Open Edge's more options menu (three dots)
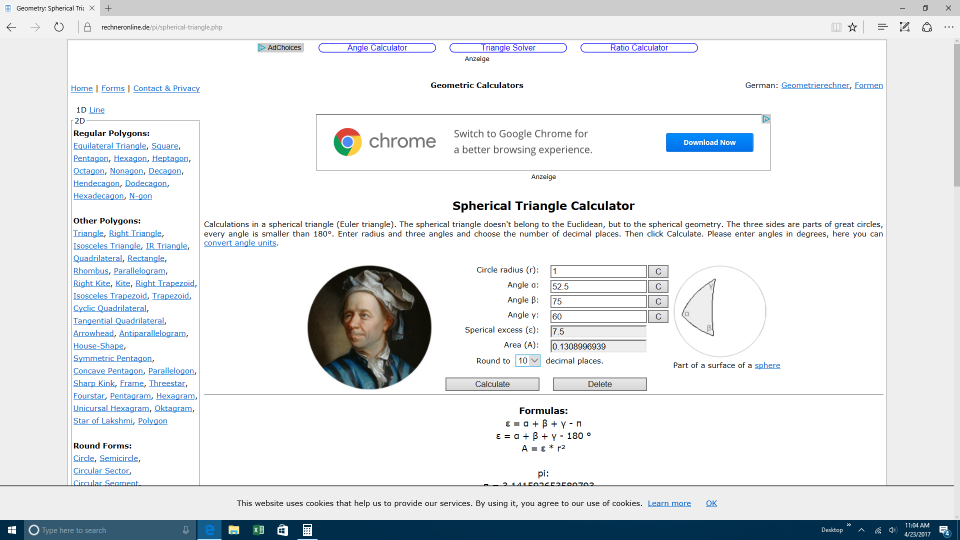This screenshot has width=960, height=540. click(950, 27)
